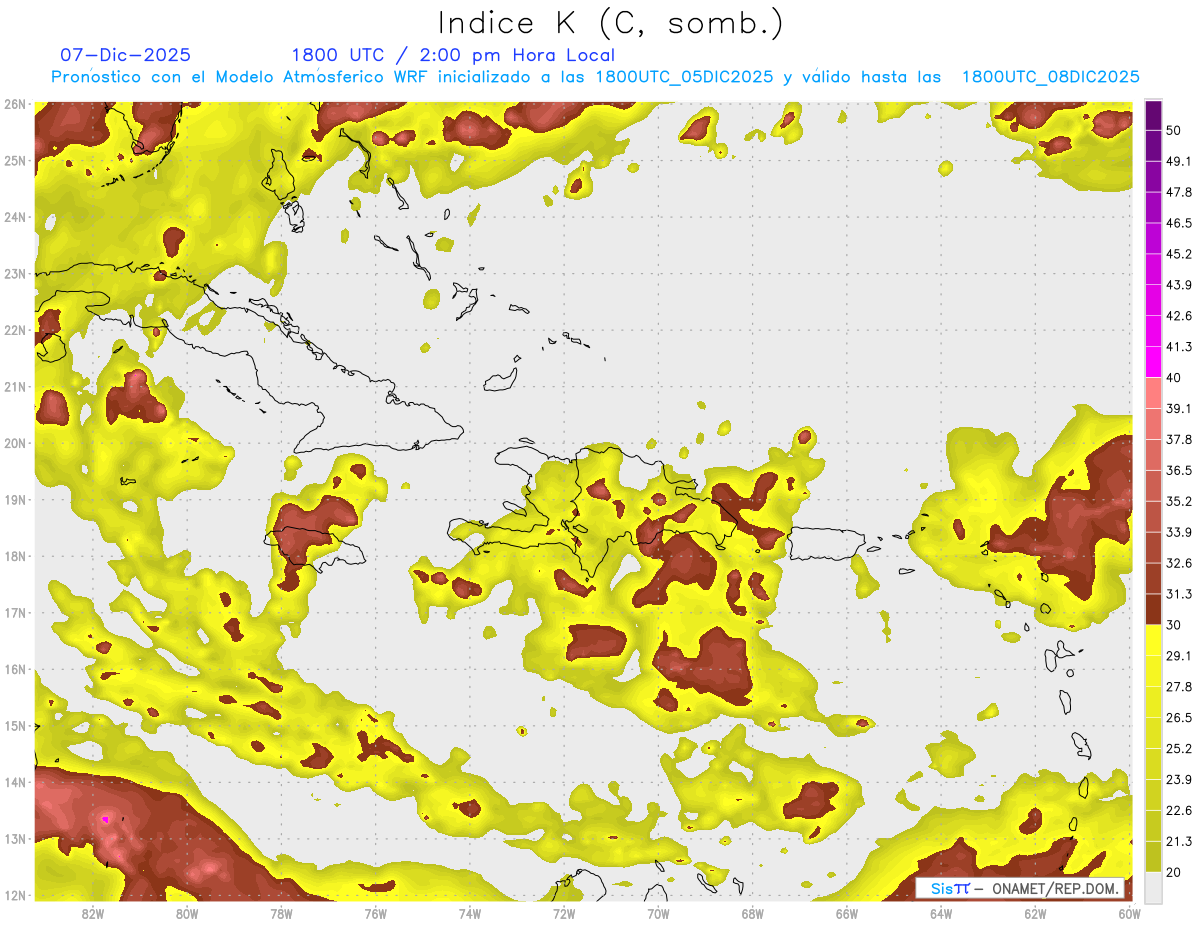Click the color scale value 25.2
This screenshot has width=1200, height=927.
pyautogui.click(x=1179, y=748)
